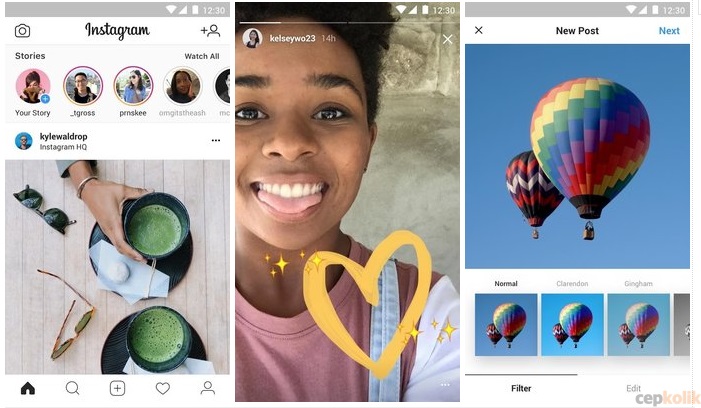Open the _tgross story circle
The width and height of the screenshot is (701, 408).
pos(83,86)
